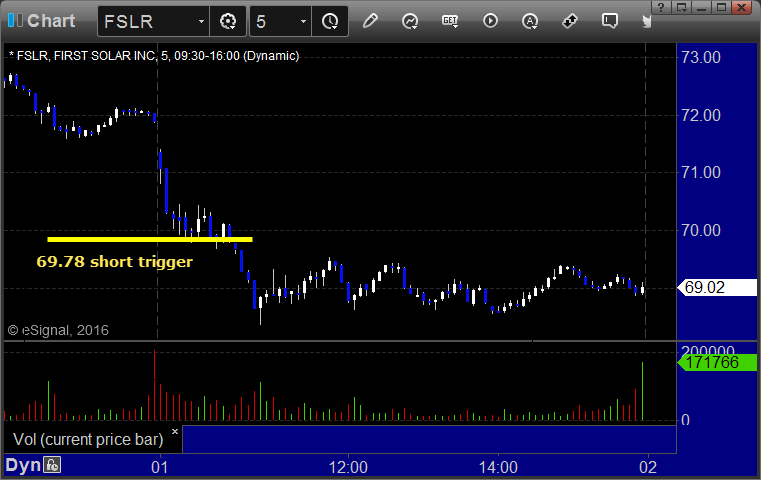Screen dimensions: 761x480
Task: Select the yellow 69.78 short trigger line
Action: (x=150, y=239)
